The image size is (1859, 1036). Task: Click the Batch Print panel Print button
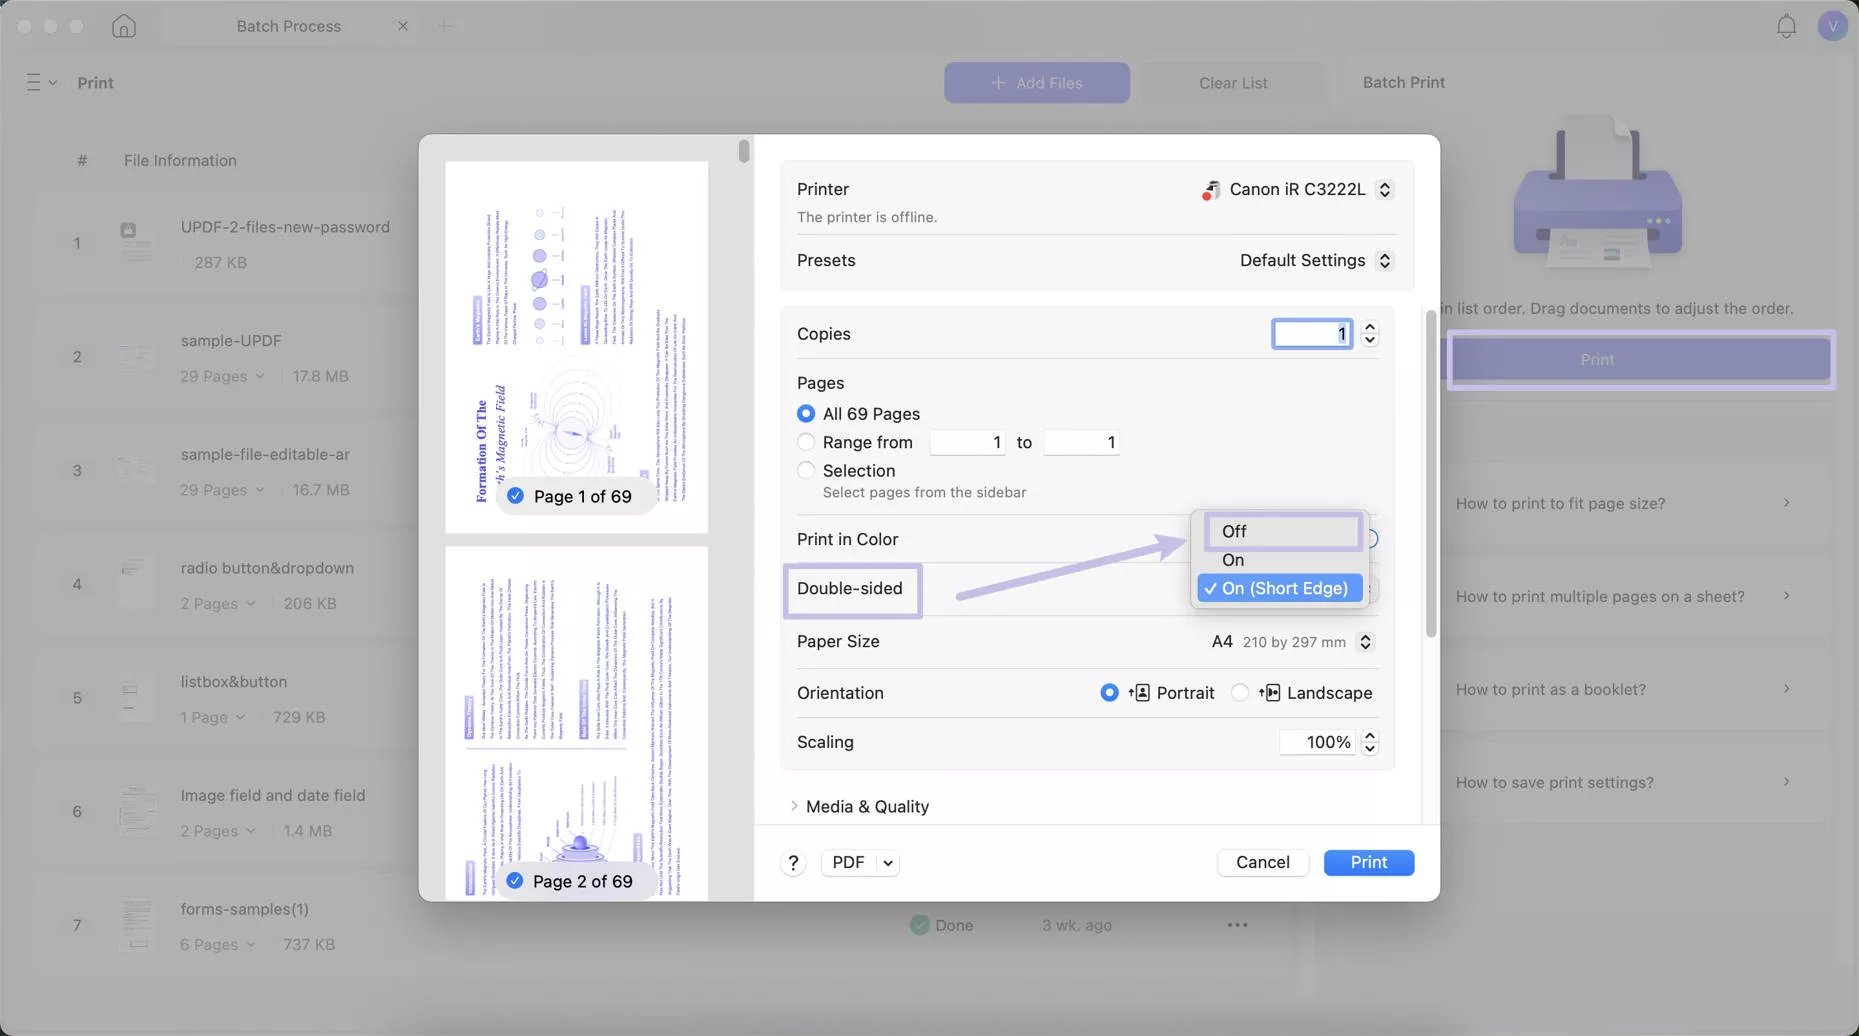point(1640,360)
